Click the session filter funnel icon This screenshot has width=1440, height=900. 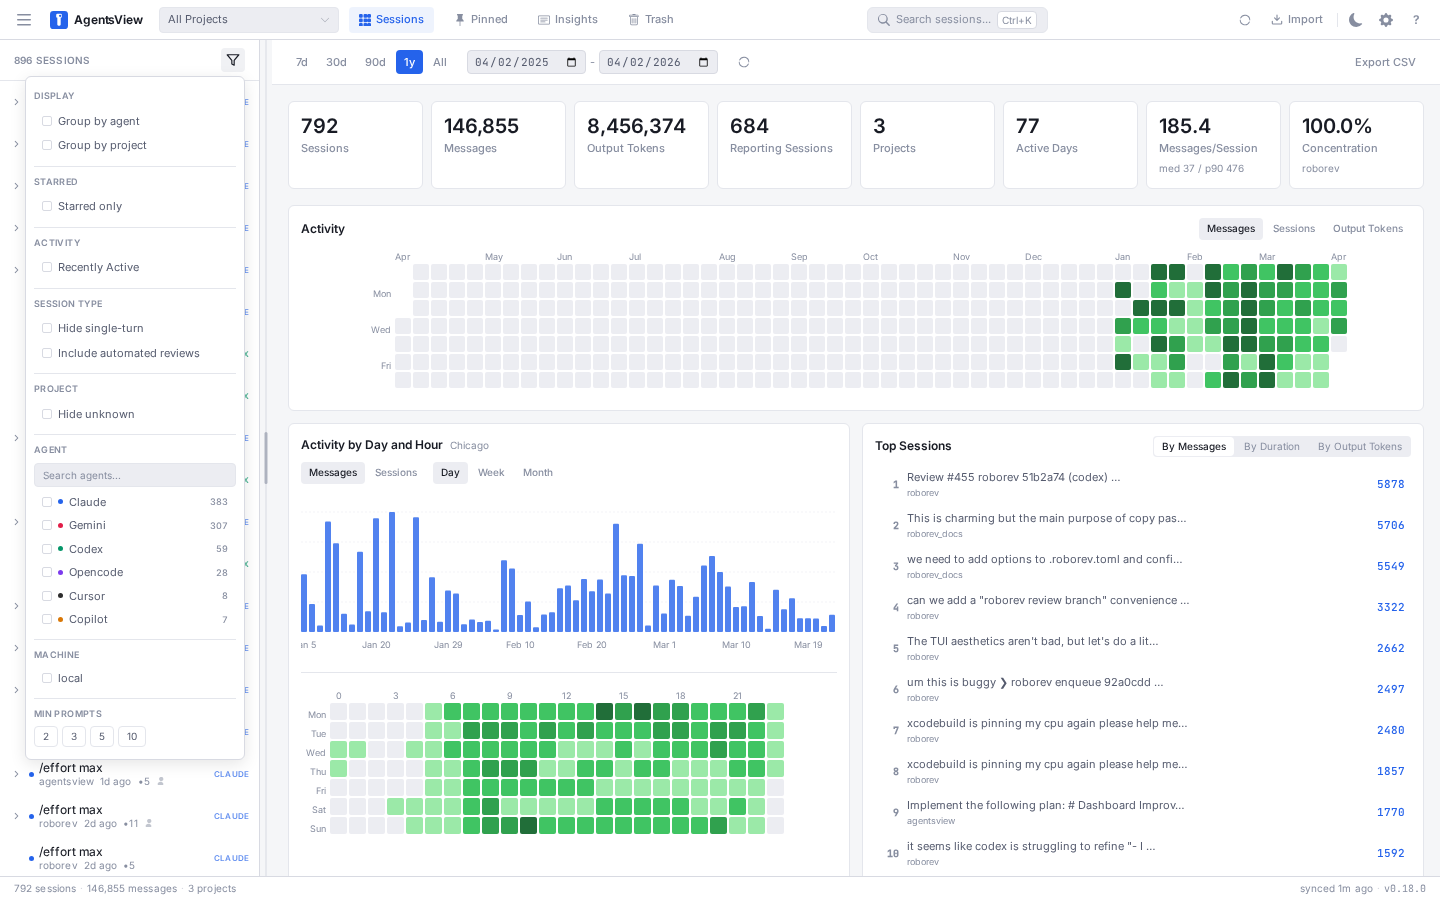point(233,61)
